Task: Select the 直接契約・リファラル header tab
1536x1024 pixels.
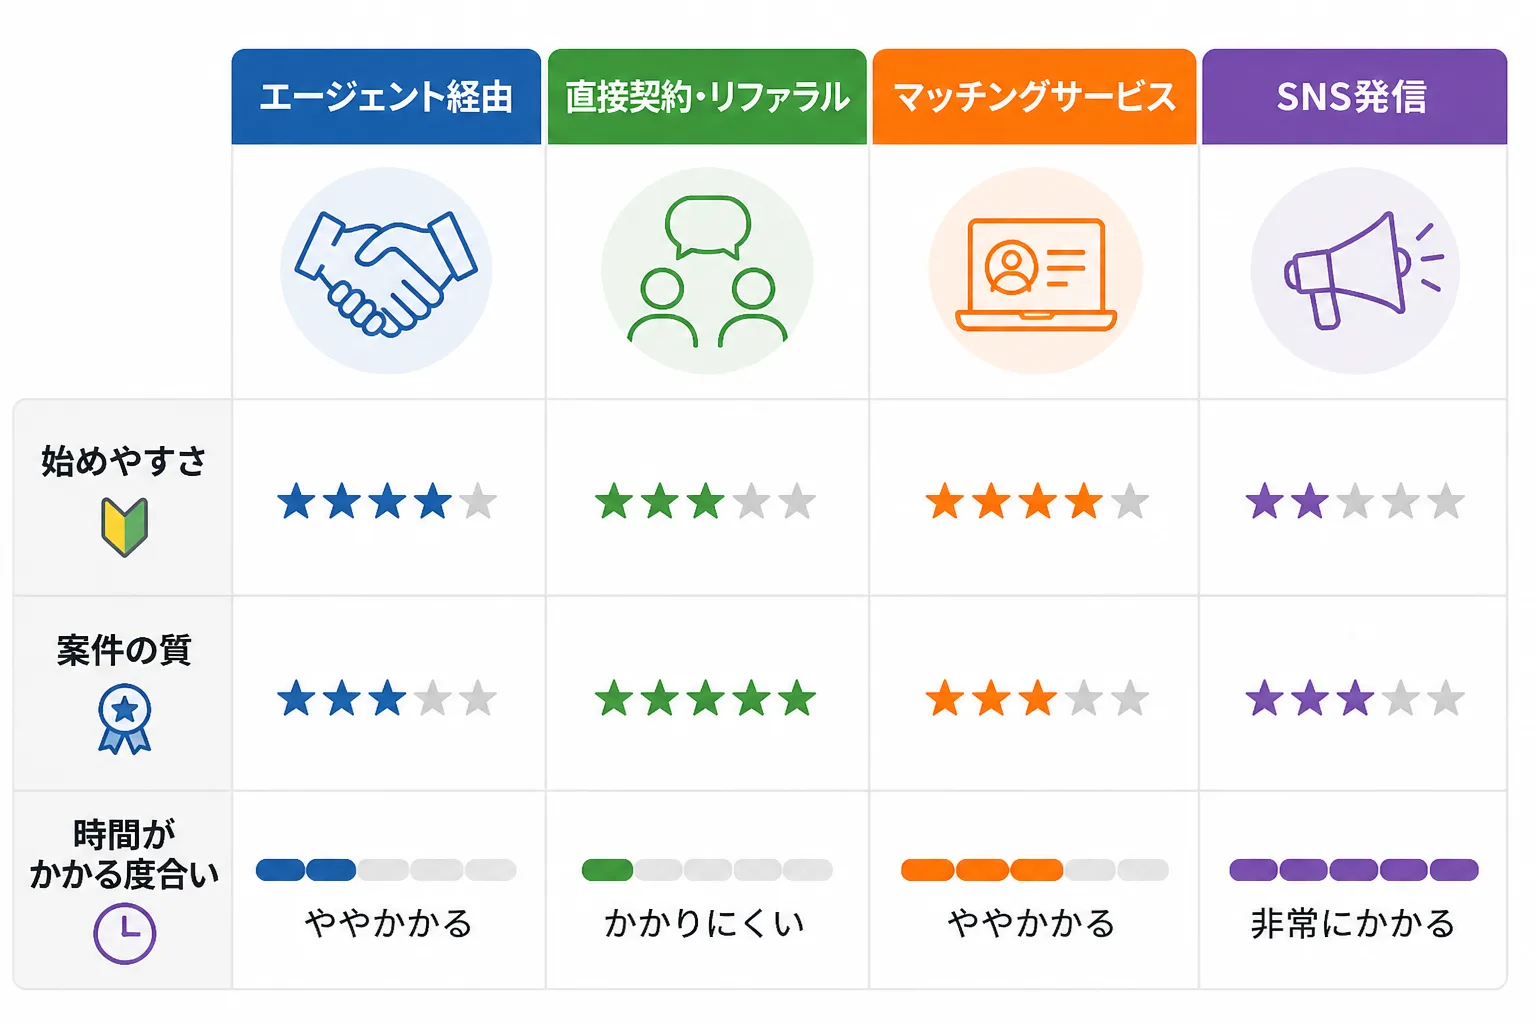Action: tap(707, 96)
